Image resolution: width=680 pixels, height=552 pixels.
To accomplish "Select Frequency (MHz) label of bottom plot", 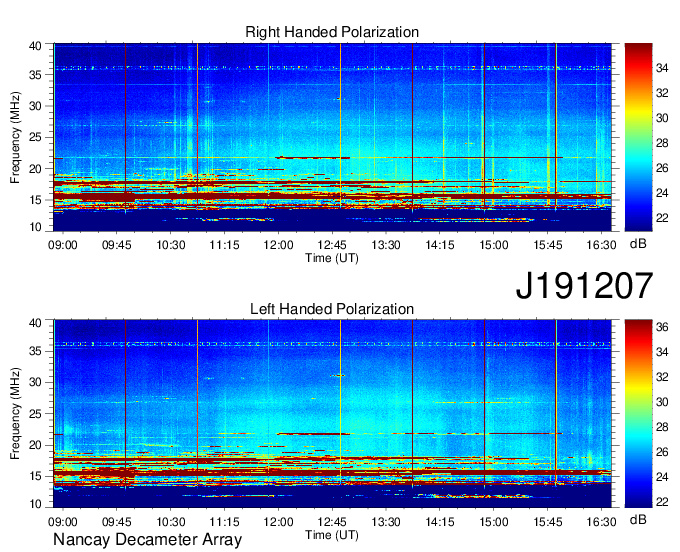I will tap(15, 414).
